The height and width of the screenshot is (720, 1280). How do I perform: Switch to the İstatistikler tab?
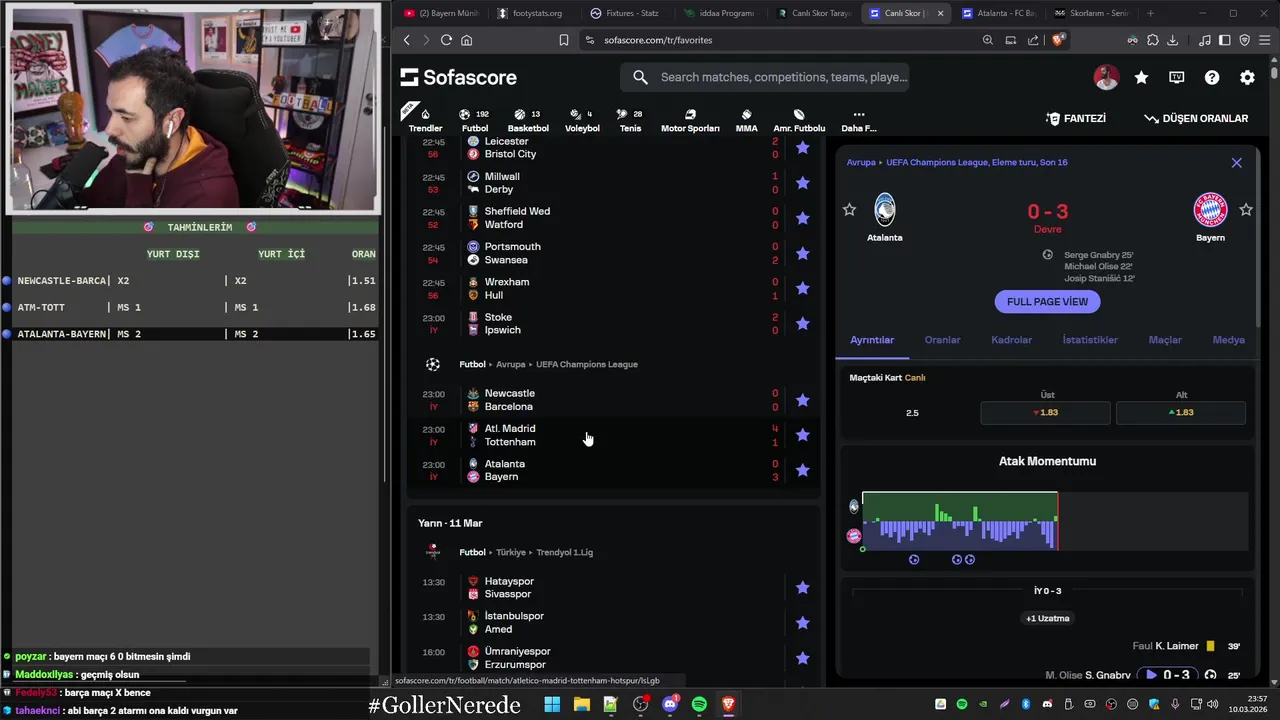point(1090,340)
